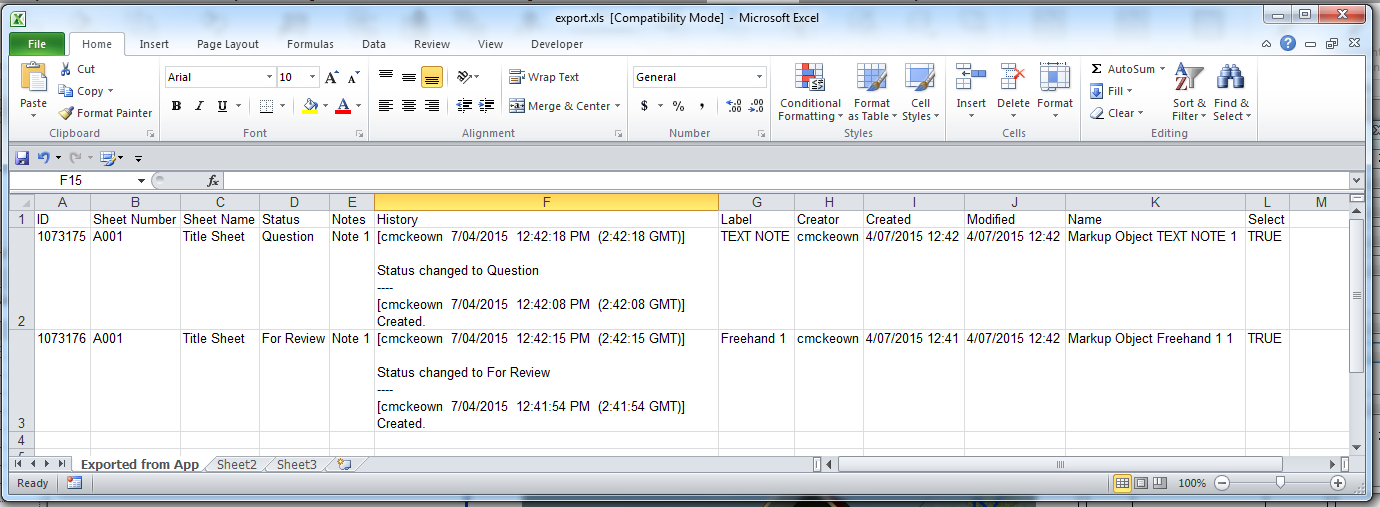Screen dimensions: 1380x507
Task: Decrease font size with the shrink icon
Action: [354, 77]
